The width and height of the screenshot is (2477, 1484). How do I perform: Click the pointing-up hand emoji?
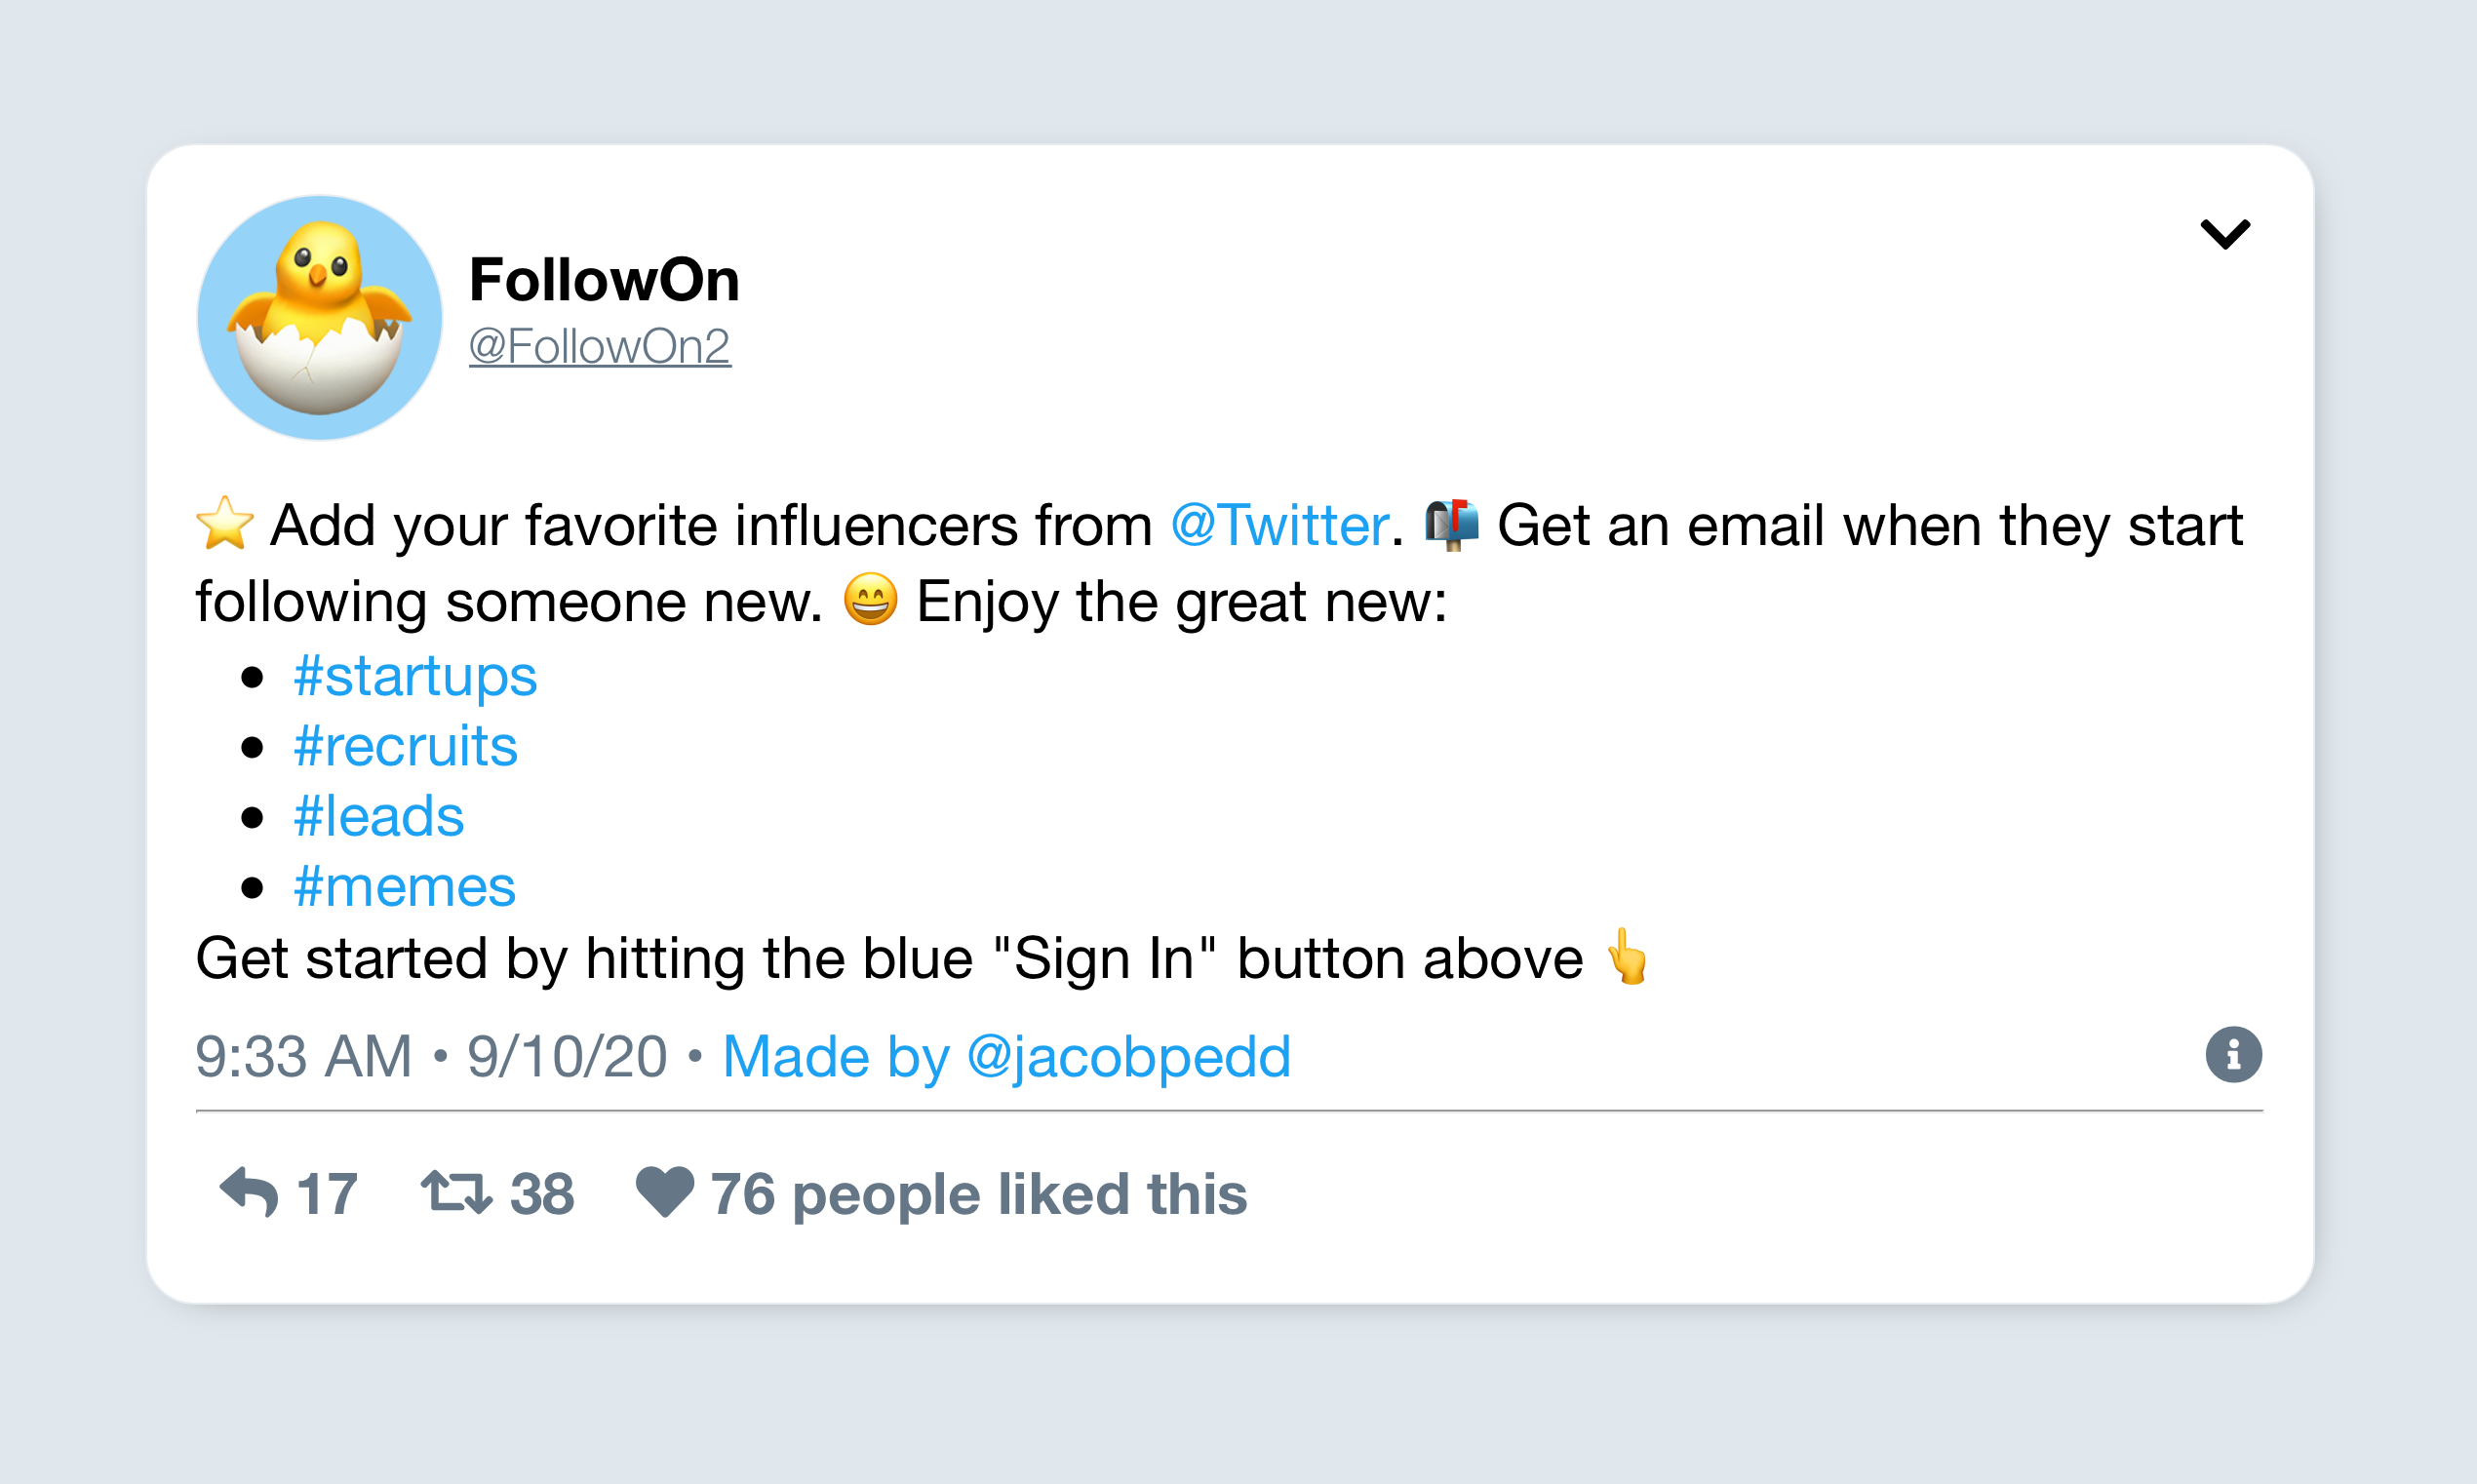pos(1627,957)
